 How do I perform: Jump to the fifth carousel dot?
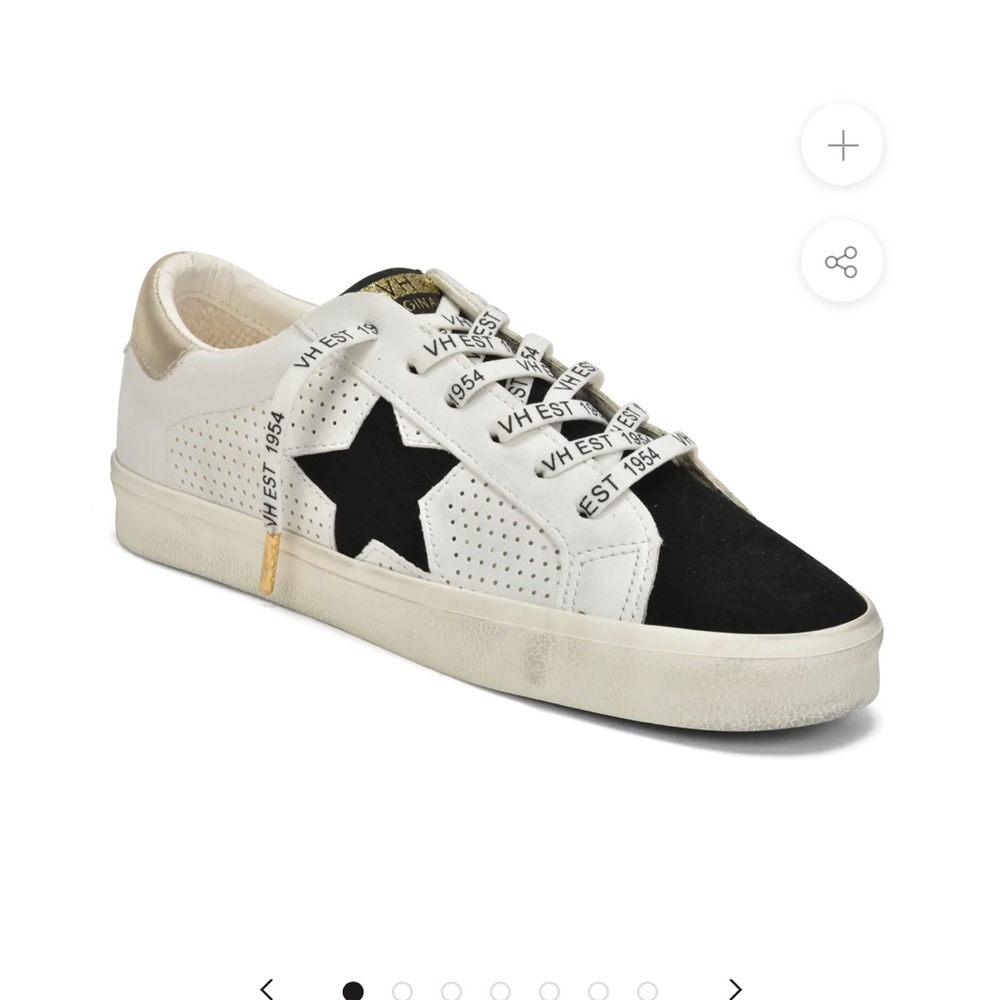pyautogui.click(x=549, y=991)
